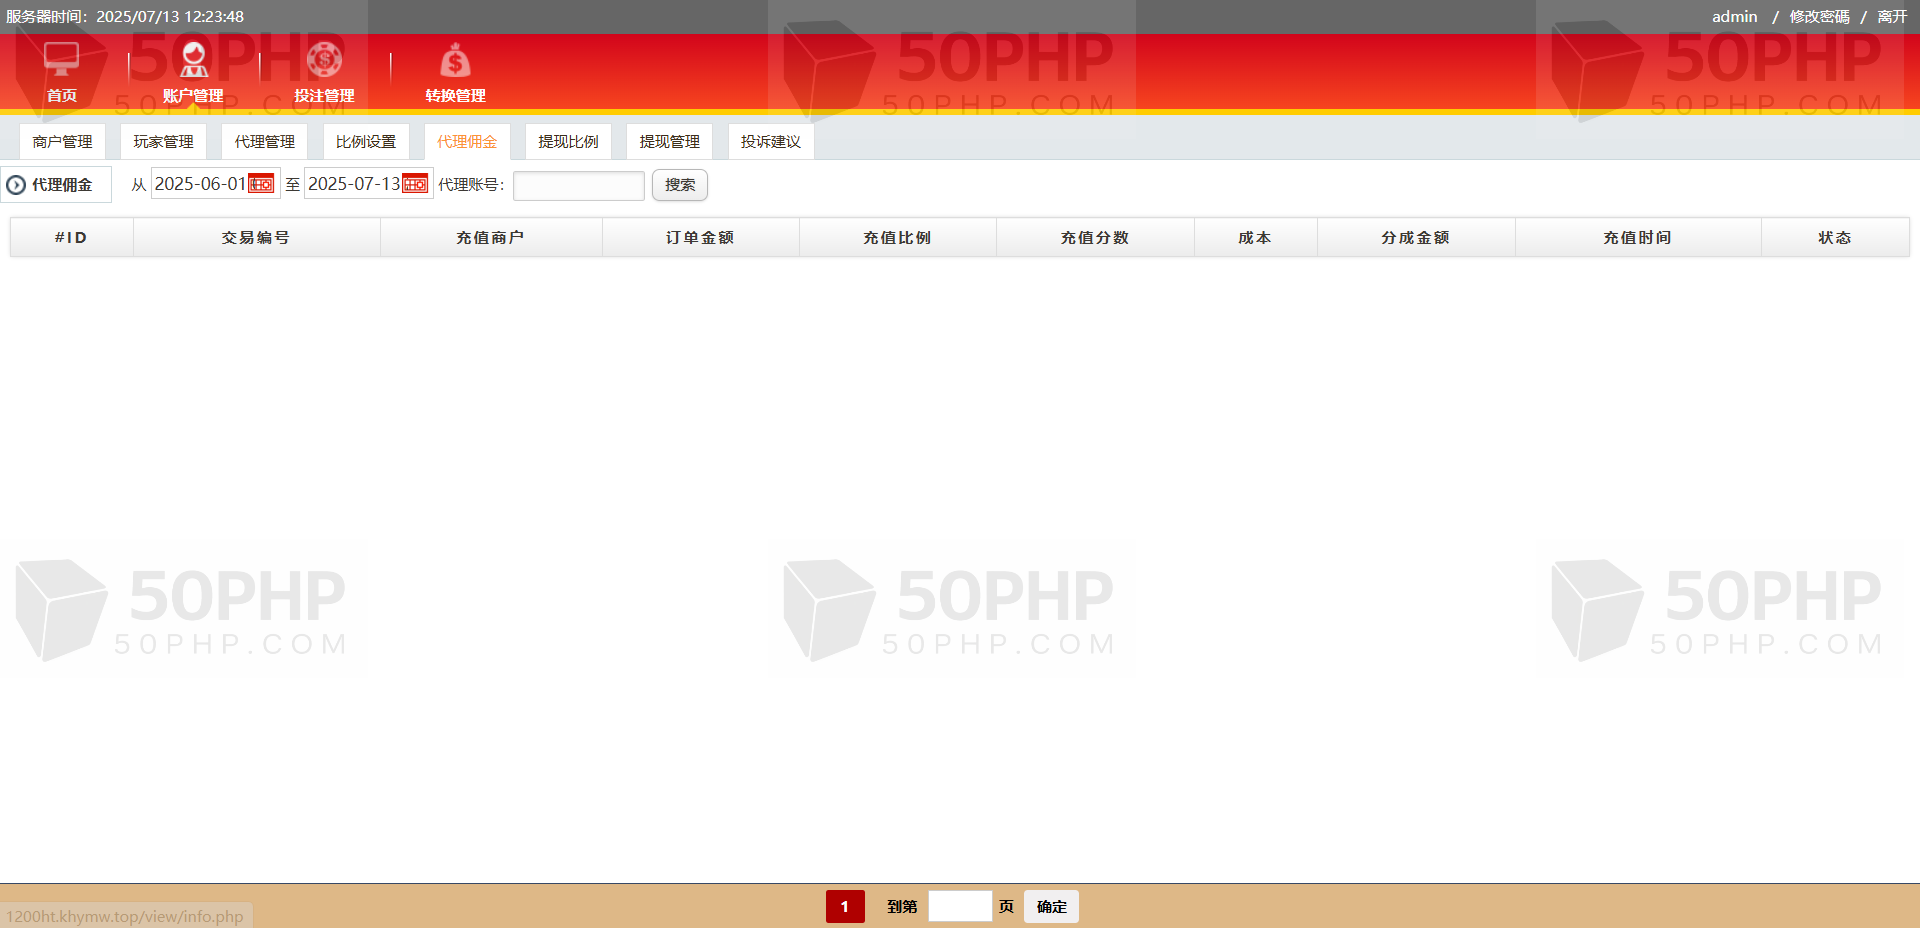Screen dimensions: 1920x928
Task: Open the 代理管理 tab
Action: (x=264, y=142)
